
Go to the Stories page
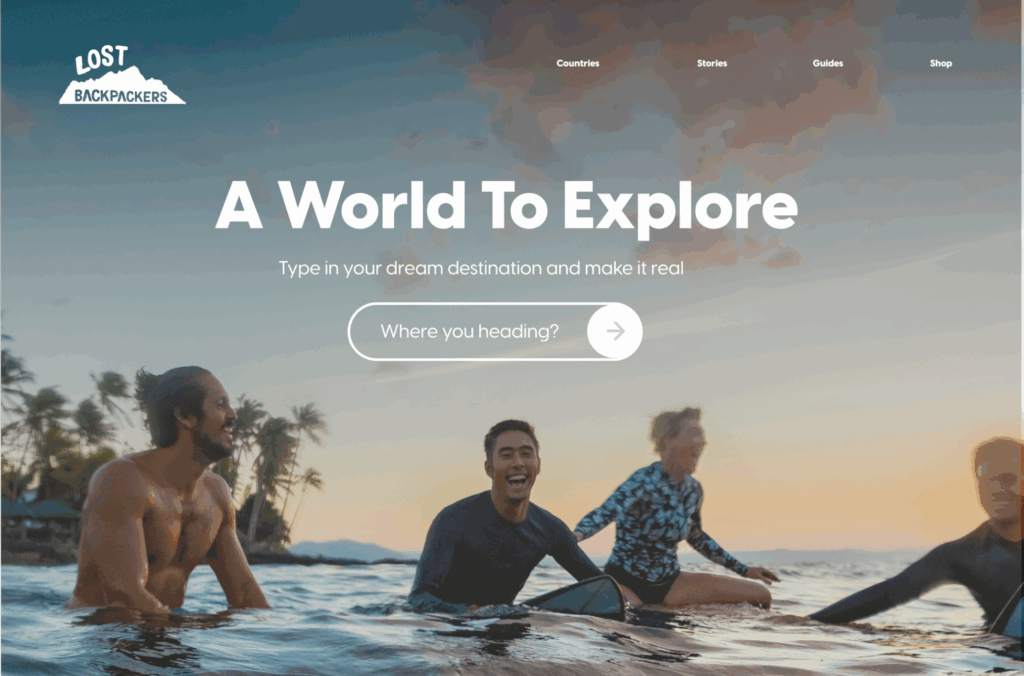tap(712, 63)
